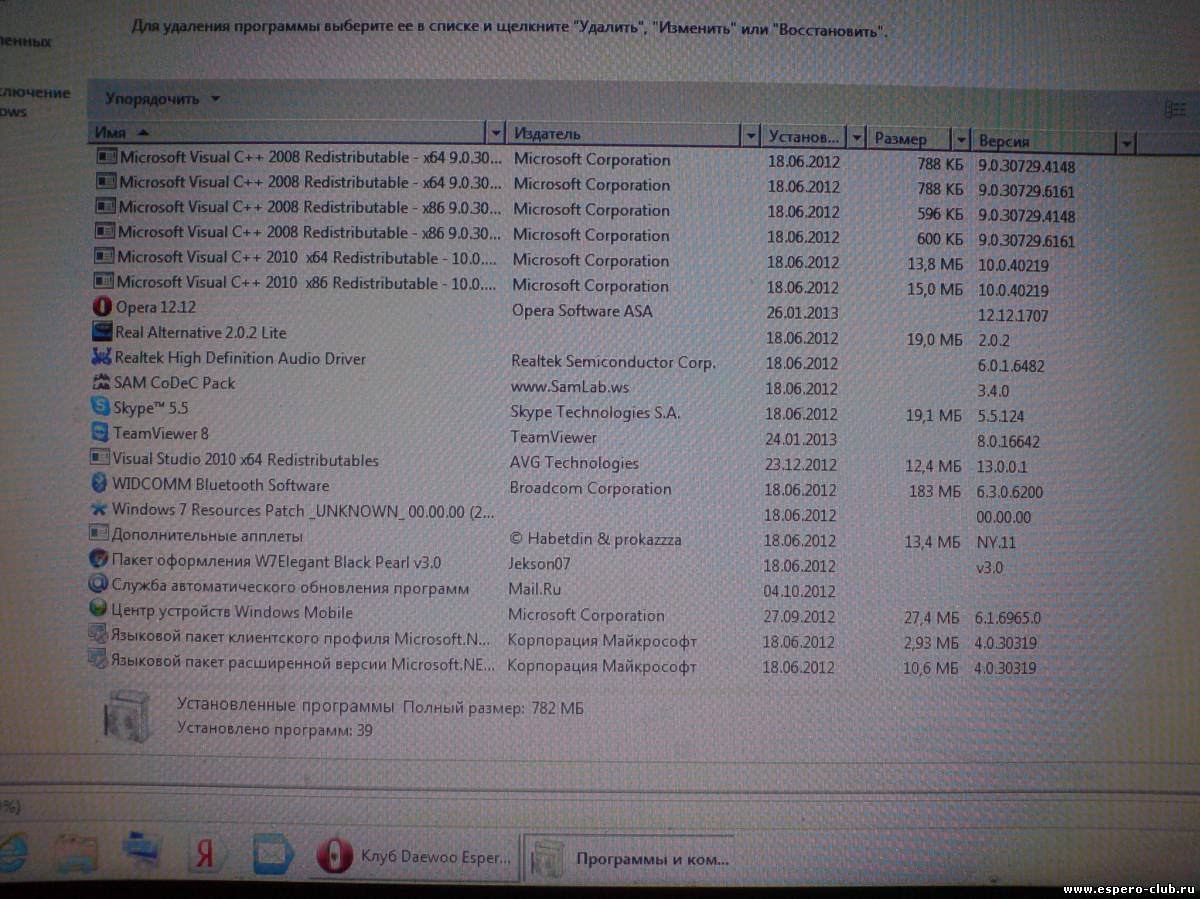Click Realtek High Definition Audio Driver icon
Image resolution: width=1200 pixels, height=899 pixels.
pos(101,357)
